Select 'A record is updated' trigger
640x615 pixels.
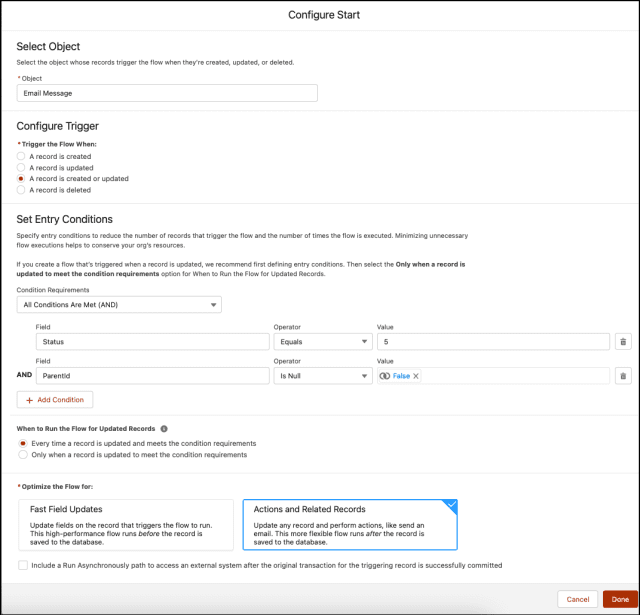click(x=23, y=168)
